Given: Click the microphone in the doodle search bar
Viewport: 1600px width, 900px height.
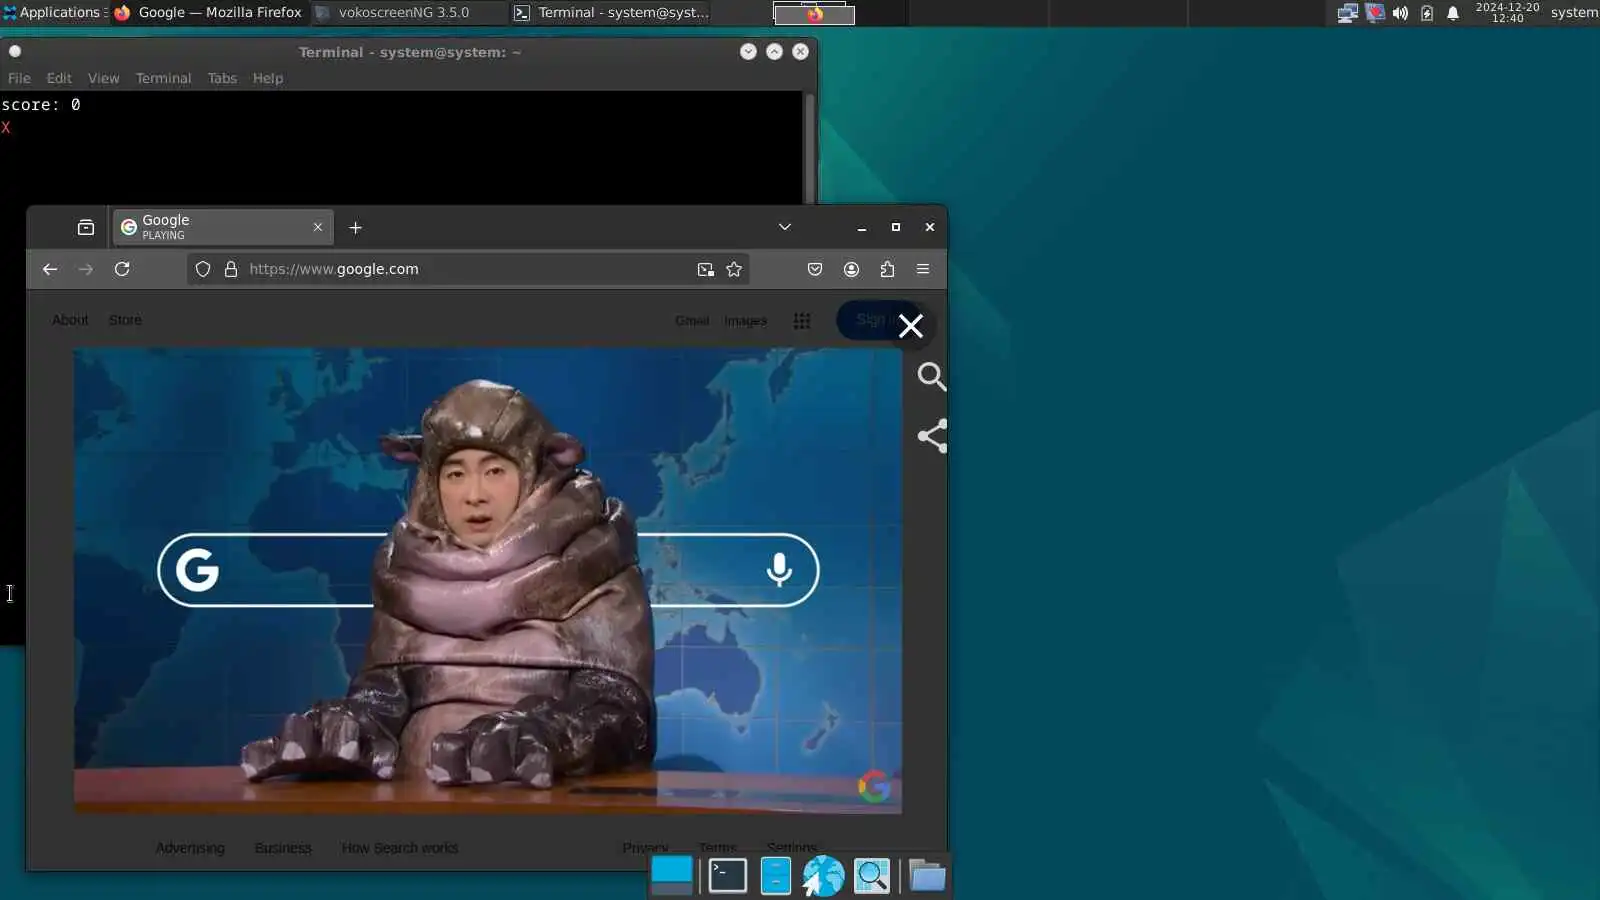Looking at the screenshot, I should tap(779, 570).
